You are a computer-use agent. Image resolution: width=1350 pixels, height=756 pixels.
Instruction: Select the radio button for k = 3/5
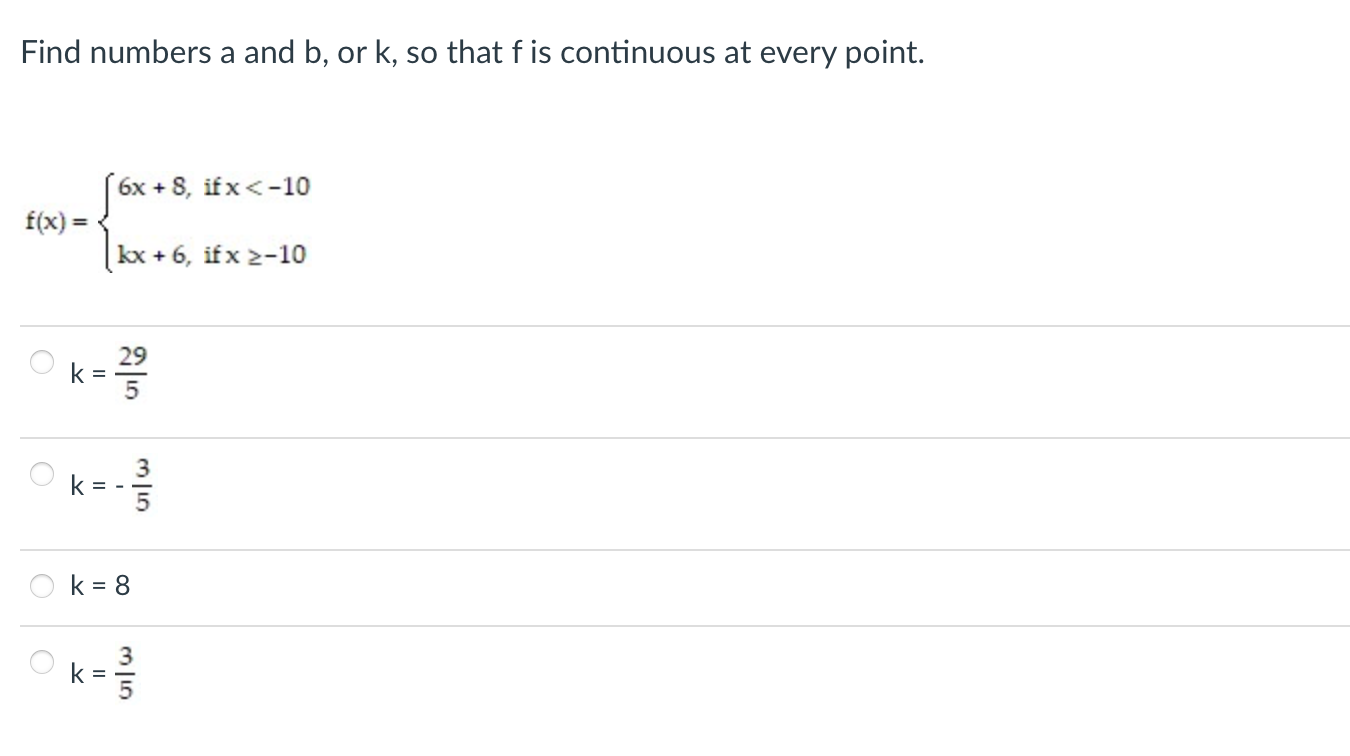click(41, 660)
